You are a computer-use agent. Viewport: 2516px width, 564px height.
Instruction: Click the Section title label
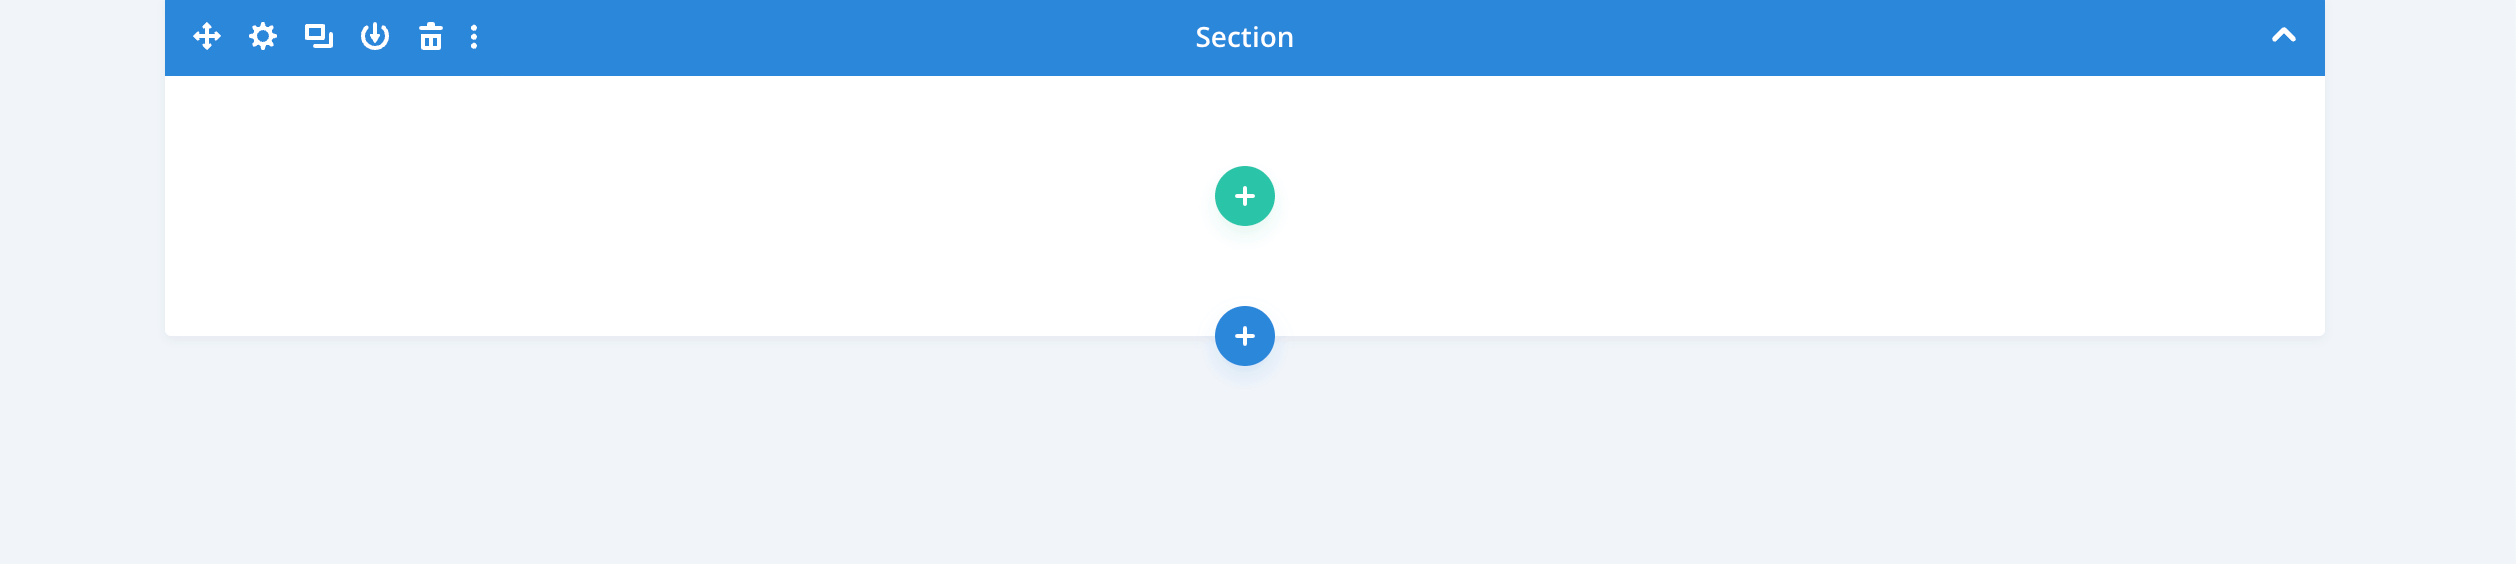1245,38
